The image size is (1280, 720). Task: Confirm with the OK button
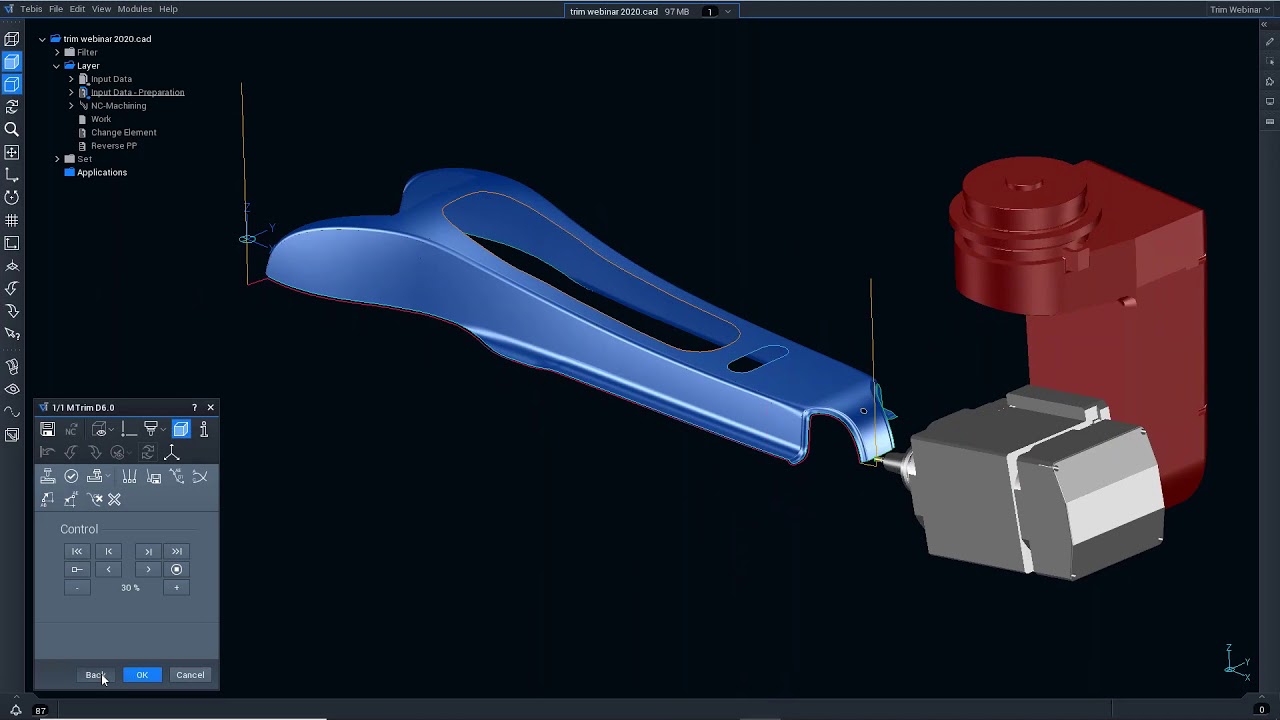pos(142,675)
